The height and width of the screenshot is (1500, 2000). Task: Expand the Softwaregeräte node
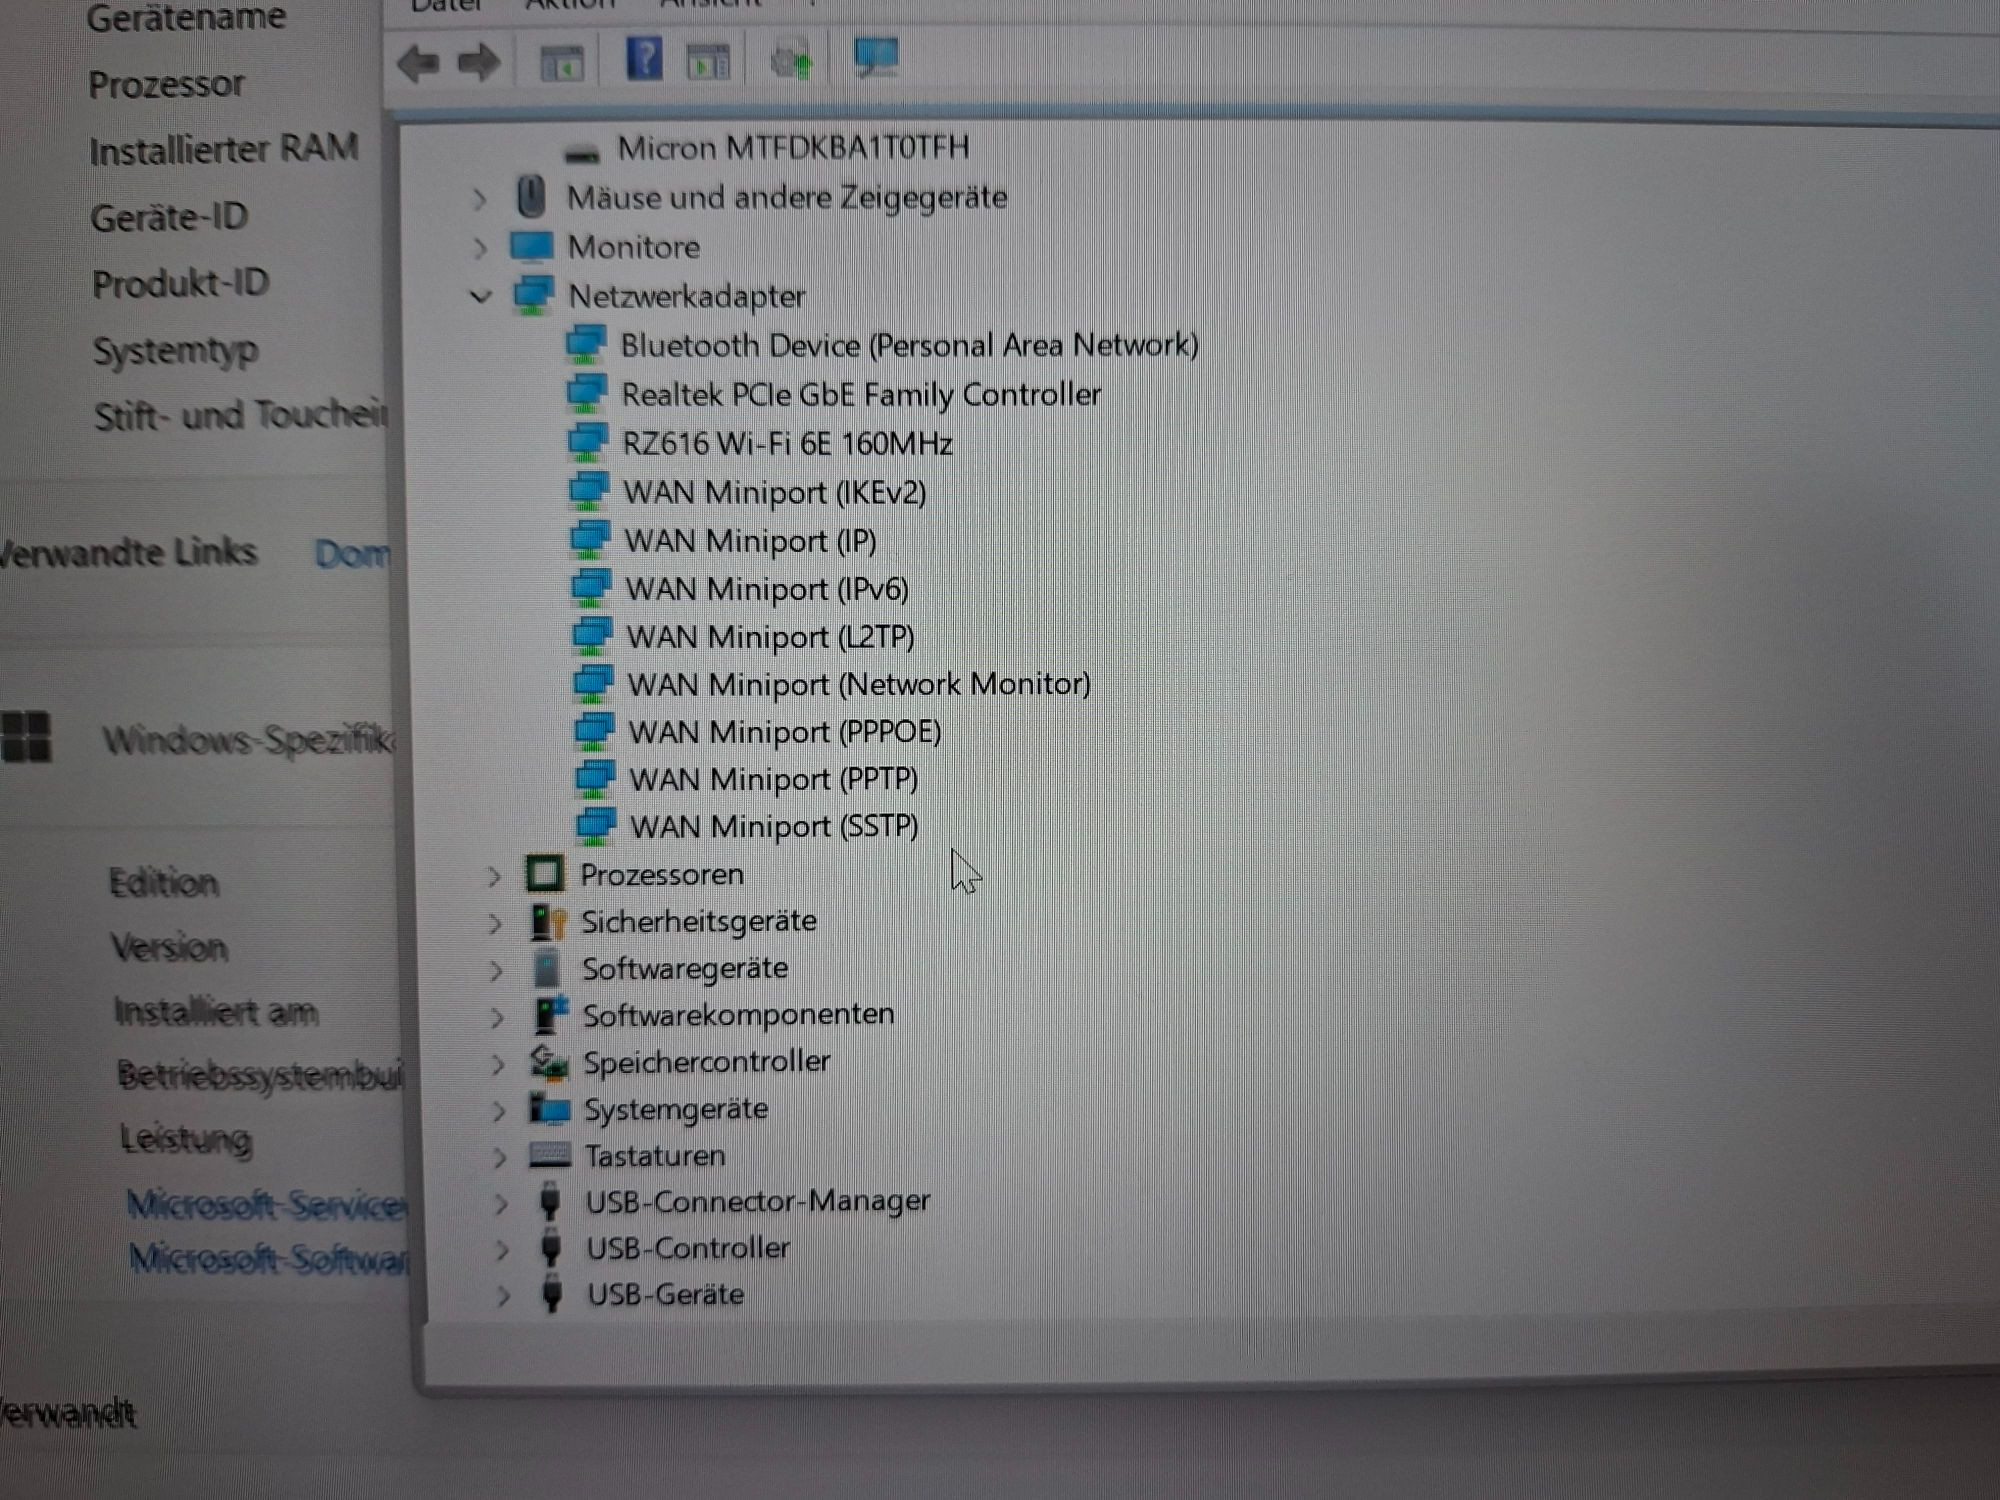[x=496, y=970]
